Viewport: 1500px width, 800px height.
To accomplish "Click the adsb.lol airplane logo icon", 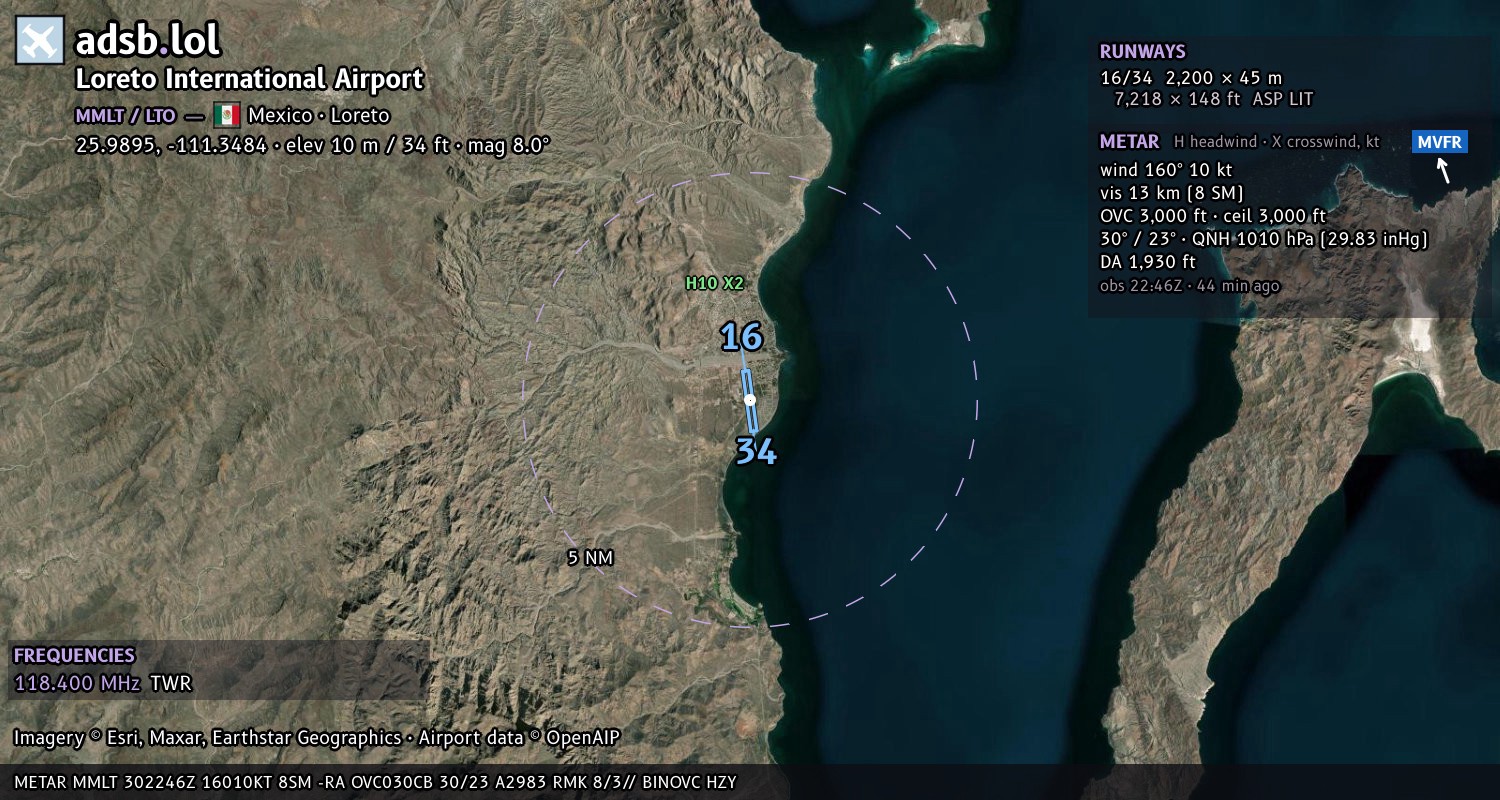I will click(x=40, y=41).
